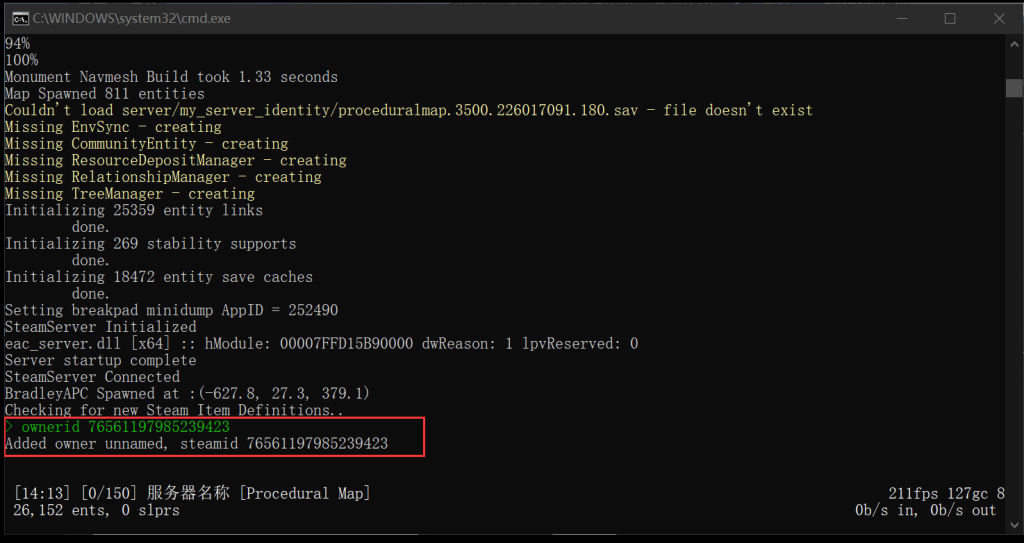This screenshot has height=543, width=1024.
Task: Click the '26,152 ents, 0 slprs' status line
Action: [x=96, y=510]
